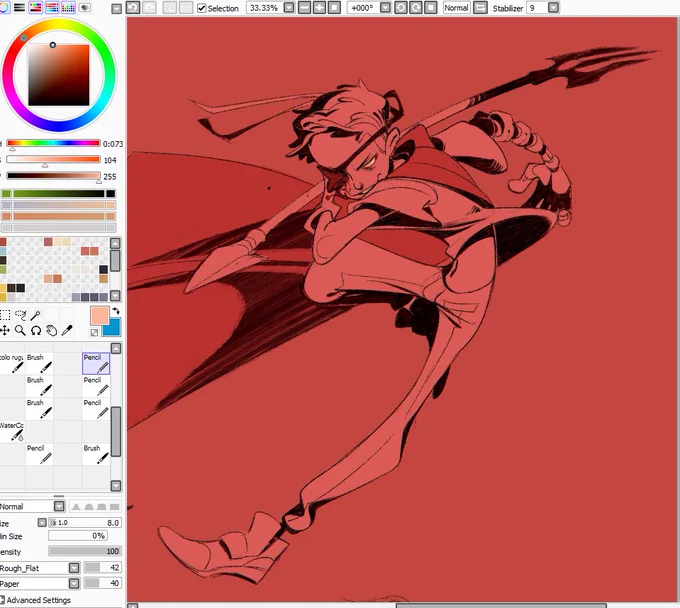
Task: Select the zoom magnifier tool
Action: pos(20,330)
